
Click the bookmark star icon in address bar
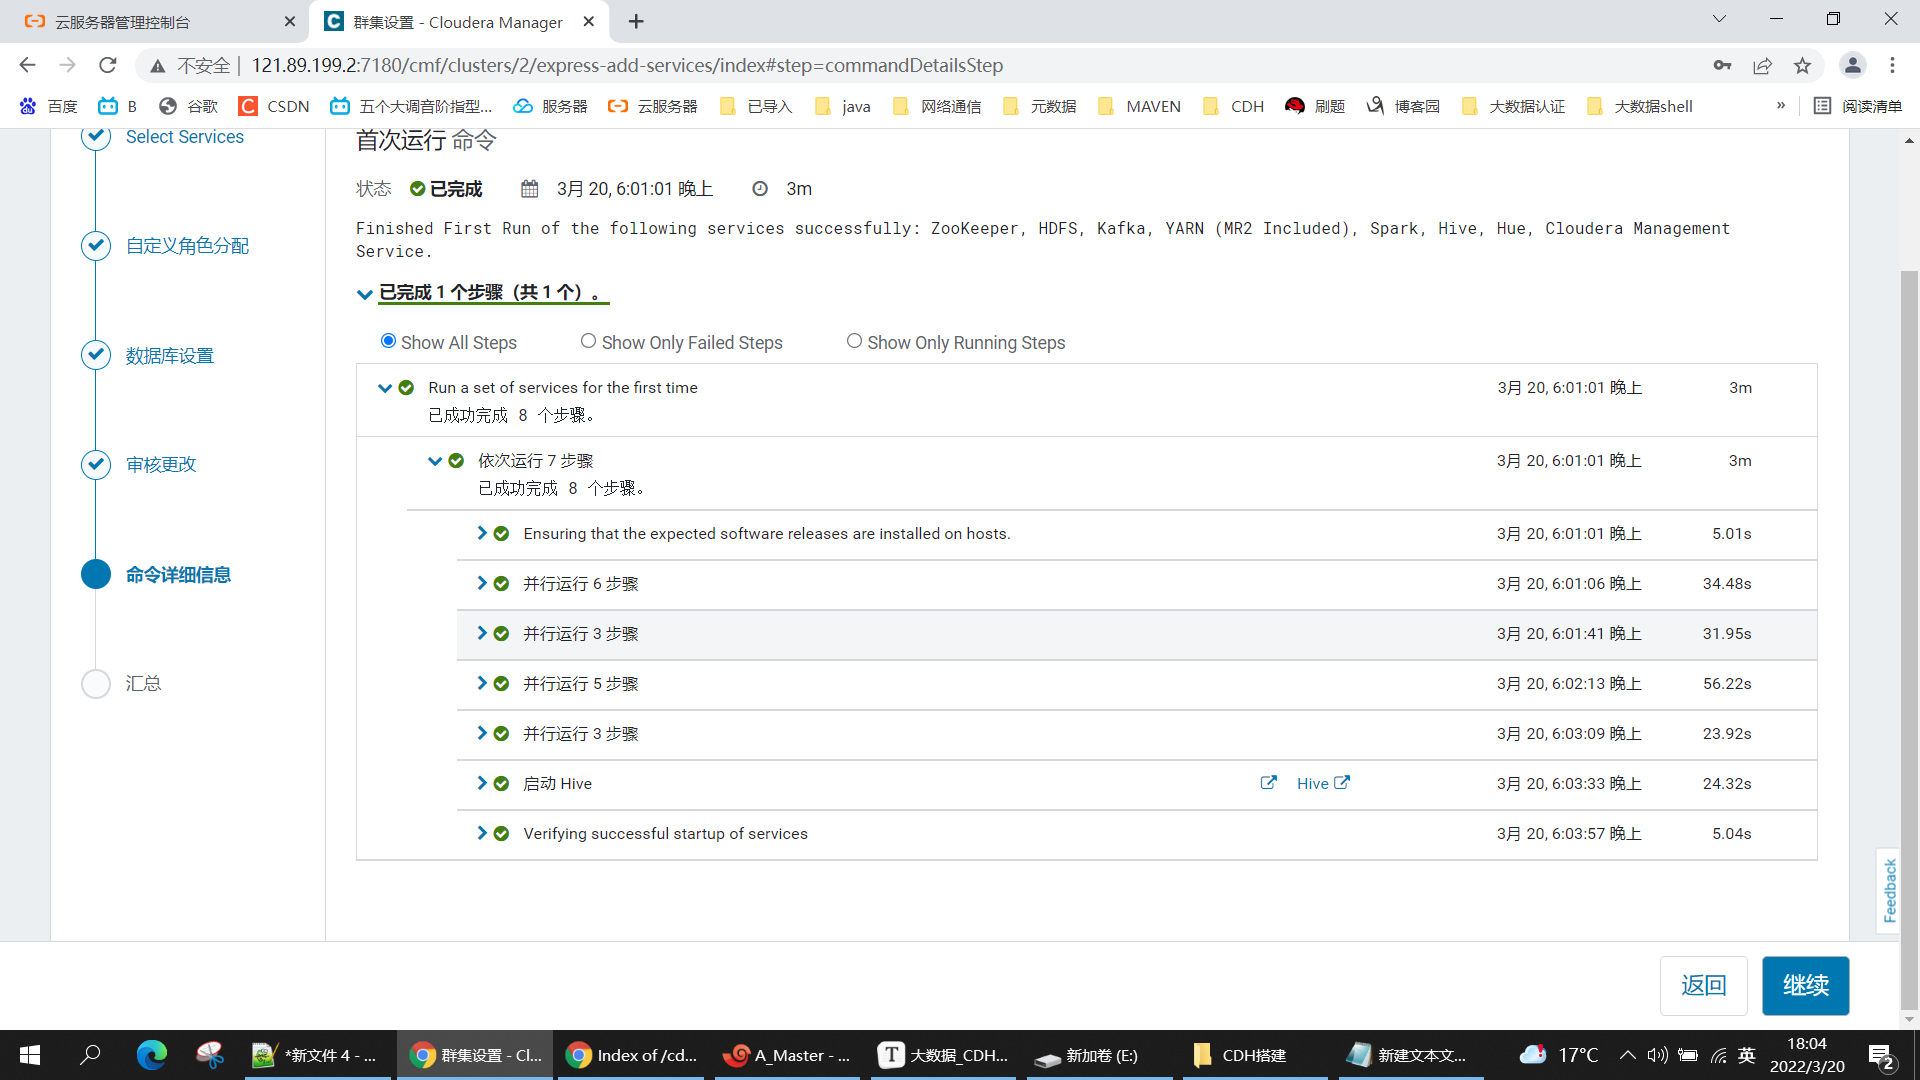(1802, 66)
